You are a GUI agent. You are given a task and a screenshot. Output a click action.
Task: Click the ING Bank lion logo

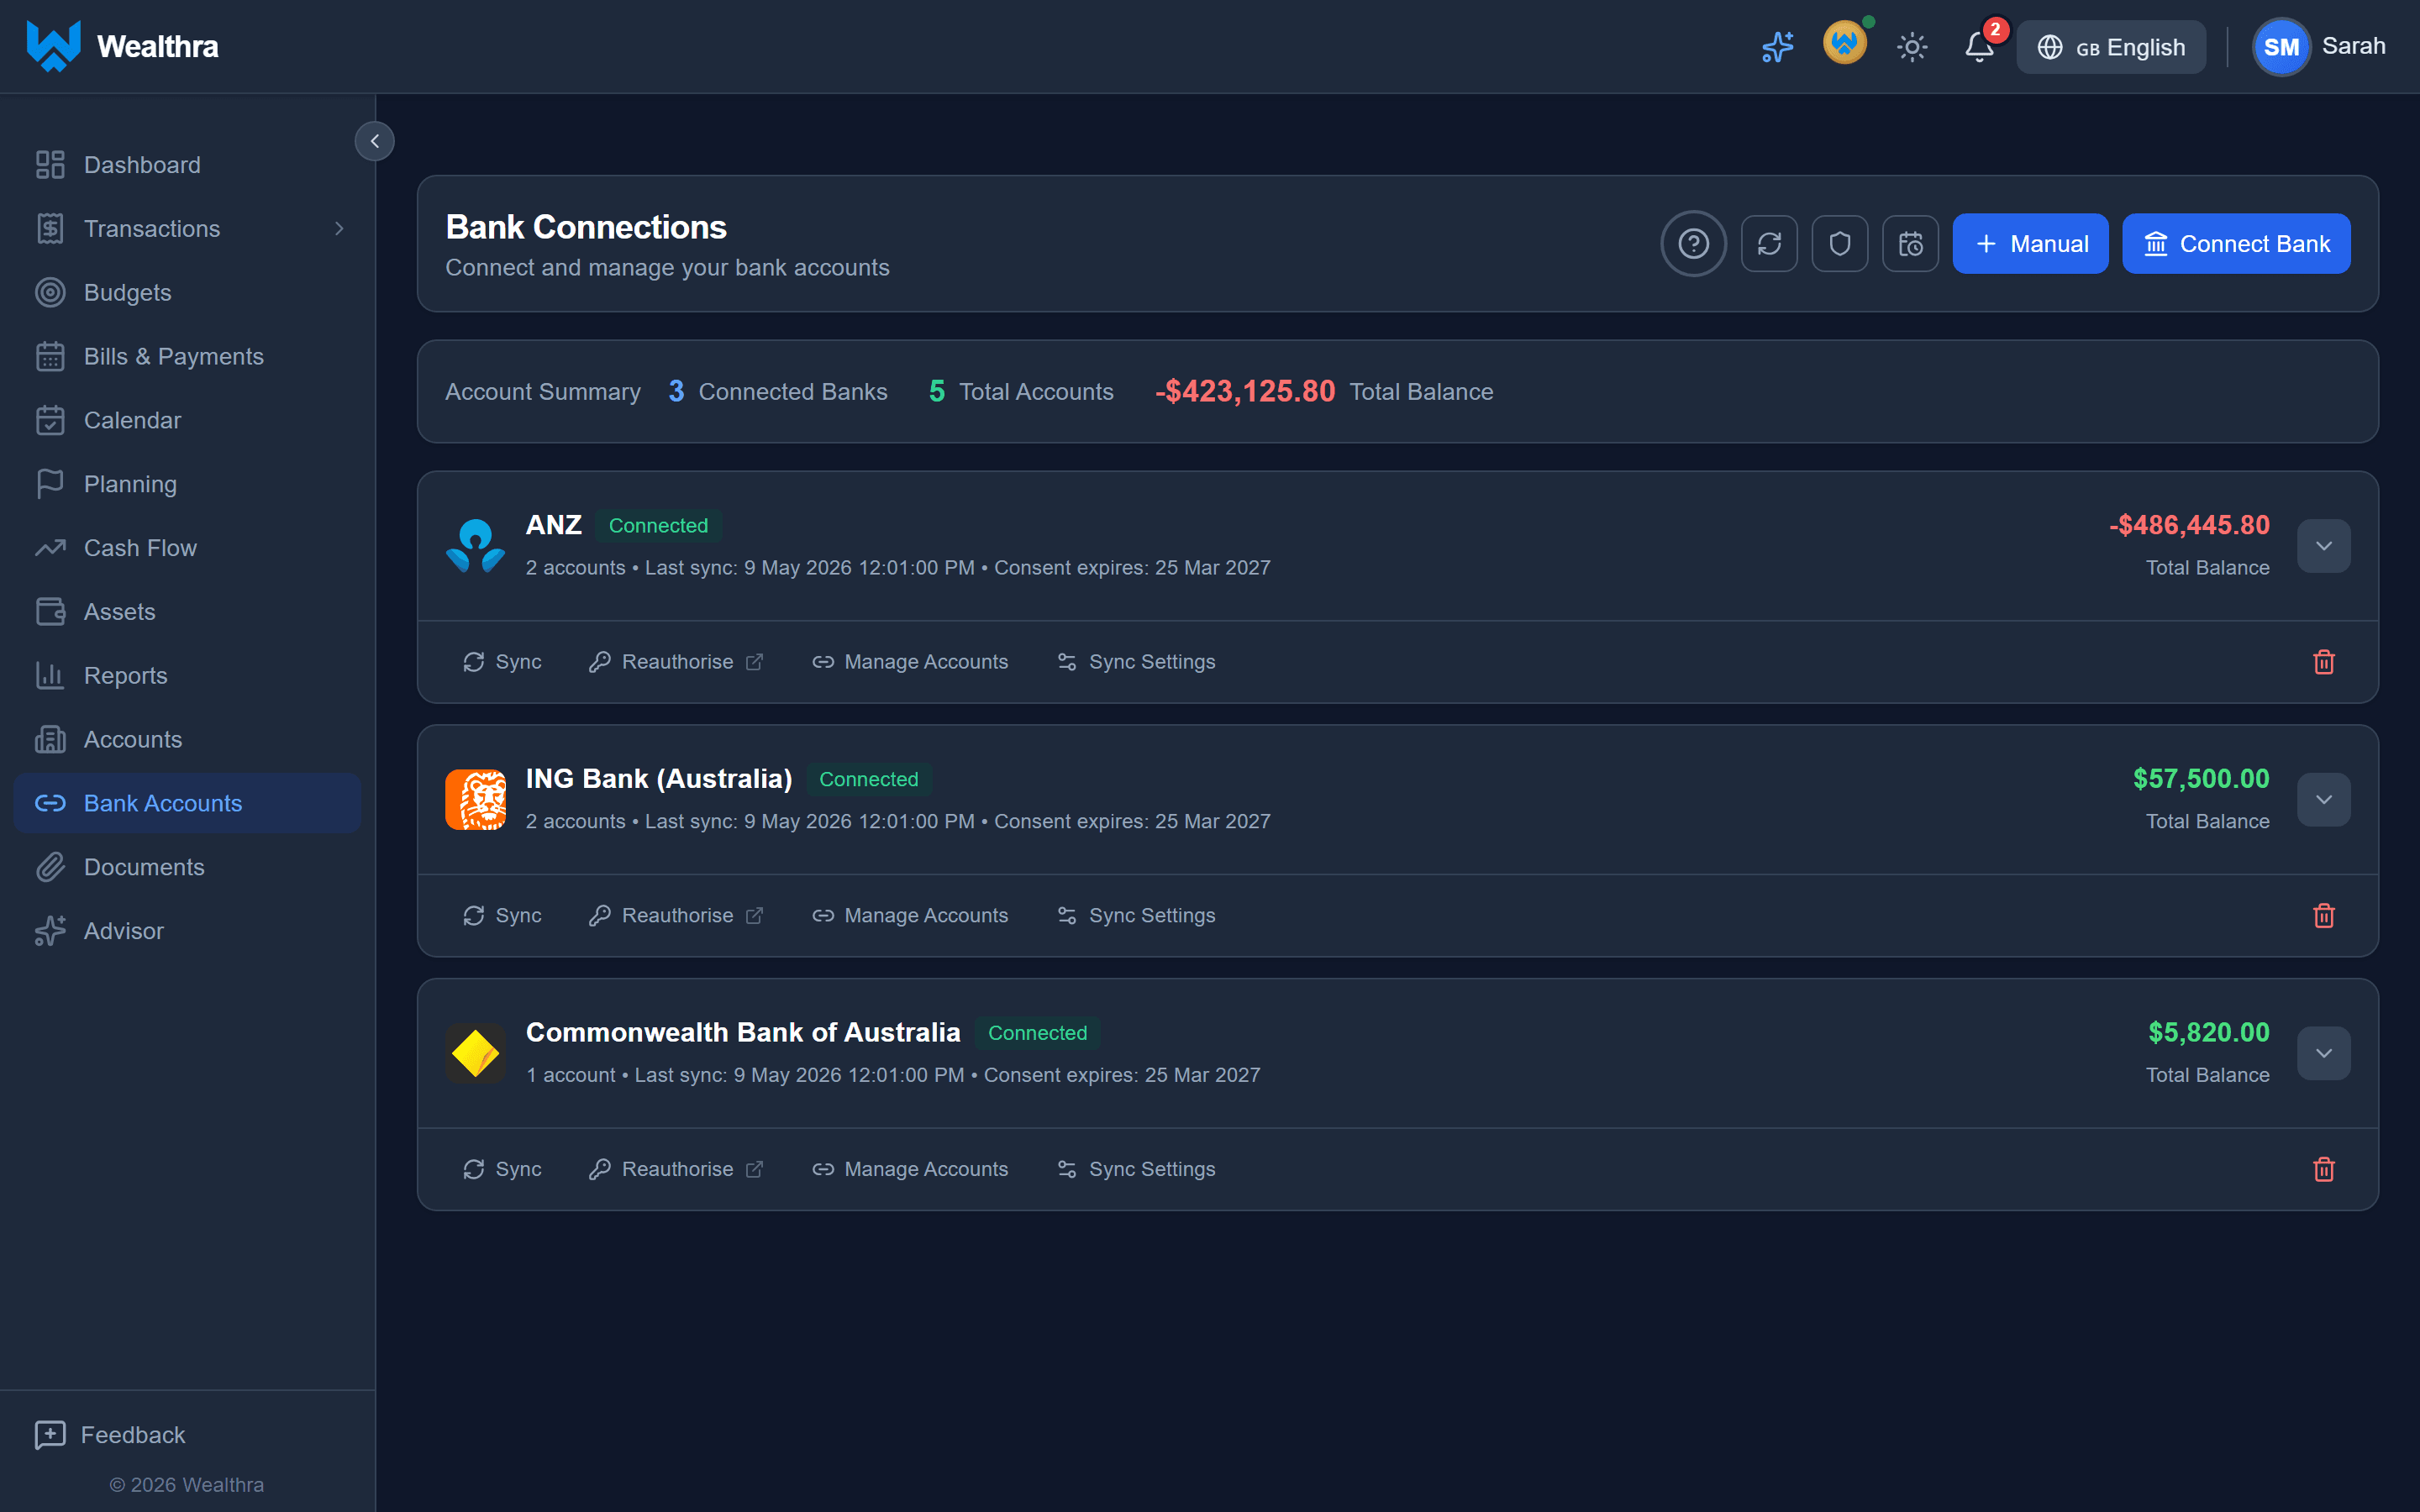point(475,800)
